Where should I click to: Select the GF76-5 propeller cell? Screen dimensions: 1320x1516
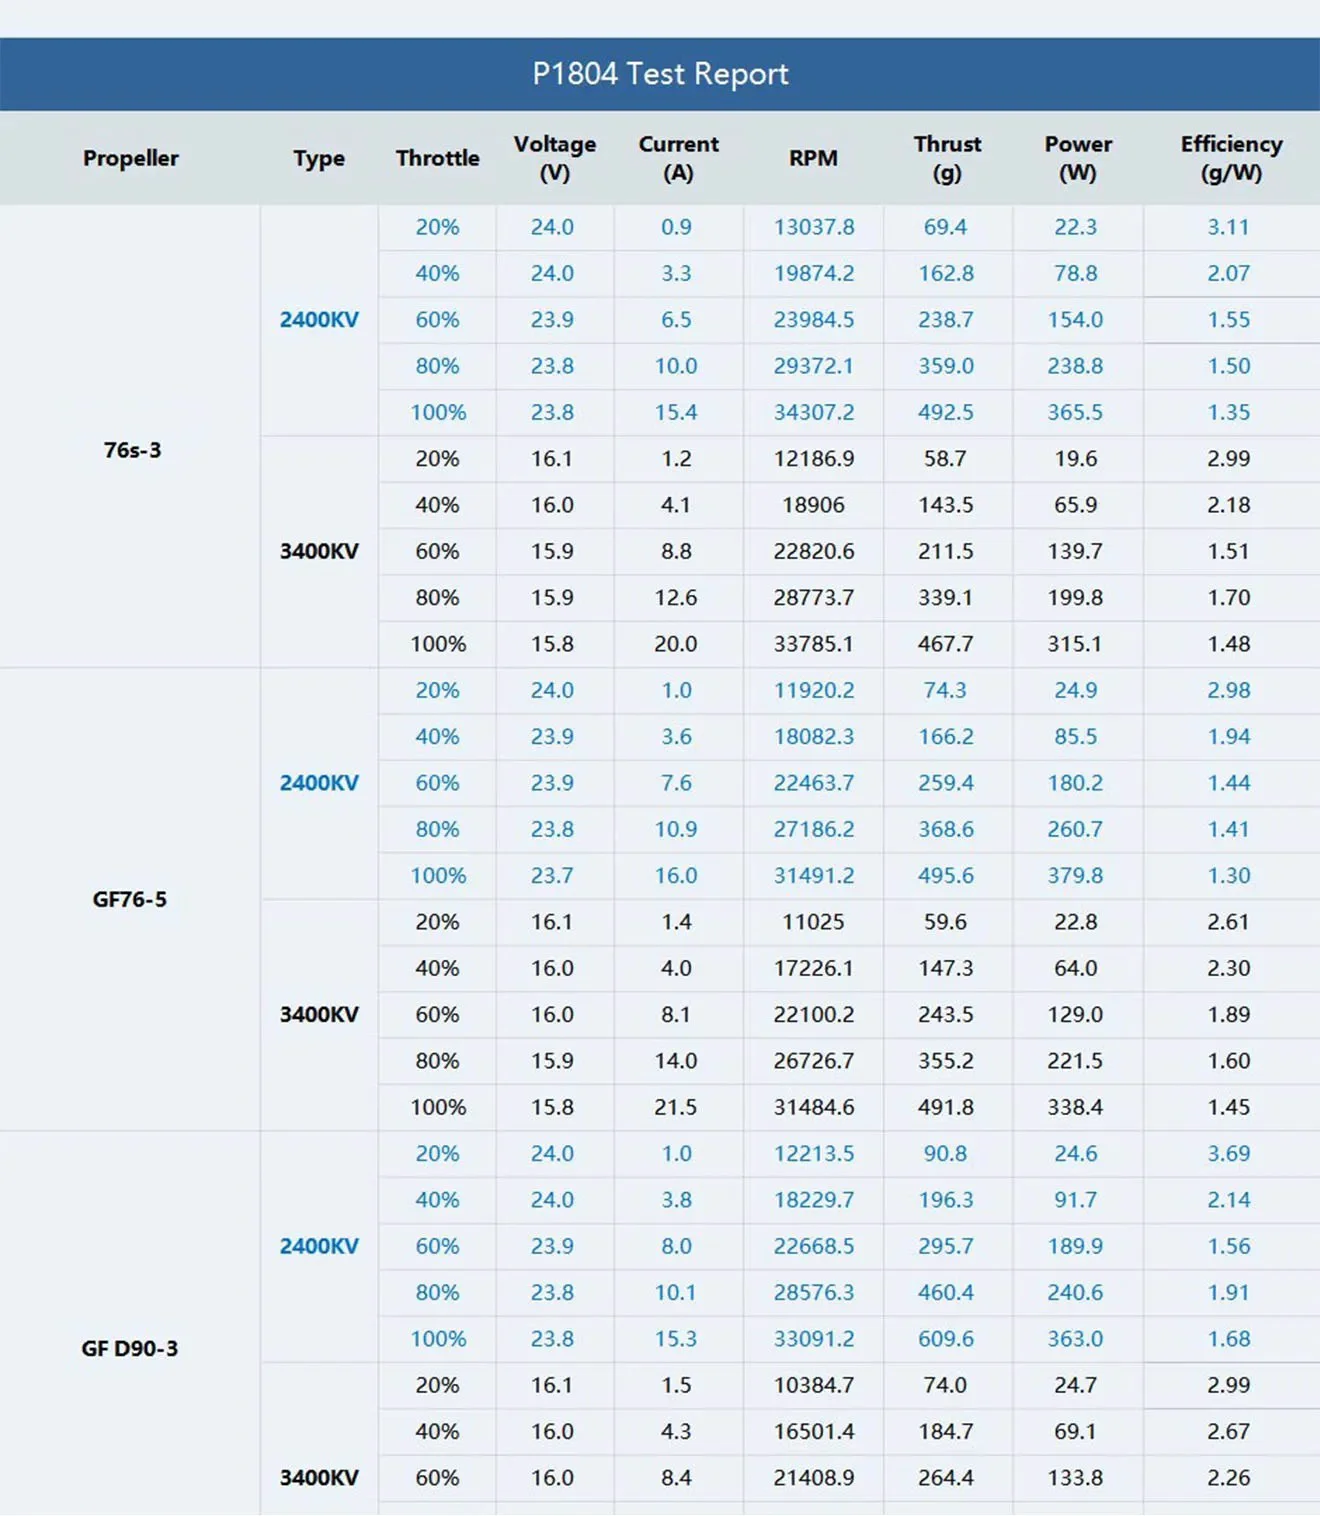(130, 899)
